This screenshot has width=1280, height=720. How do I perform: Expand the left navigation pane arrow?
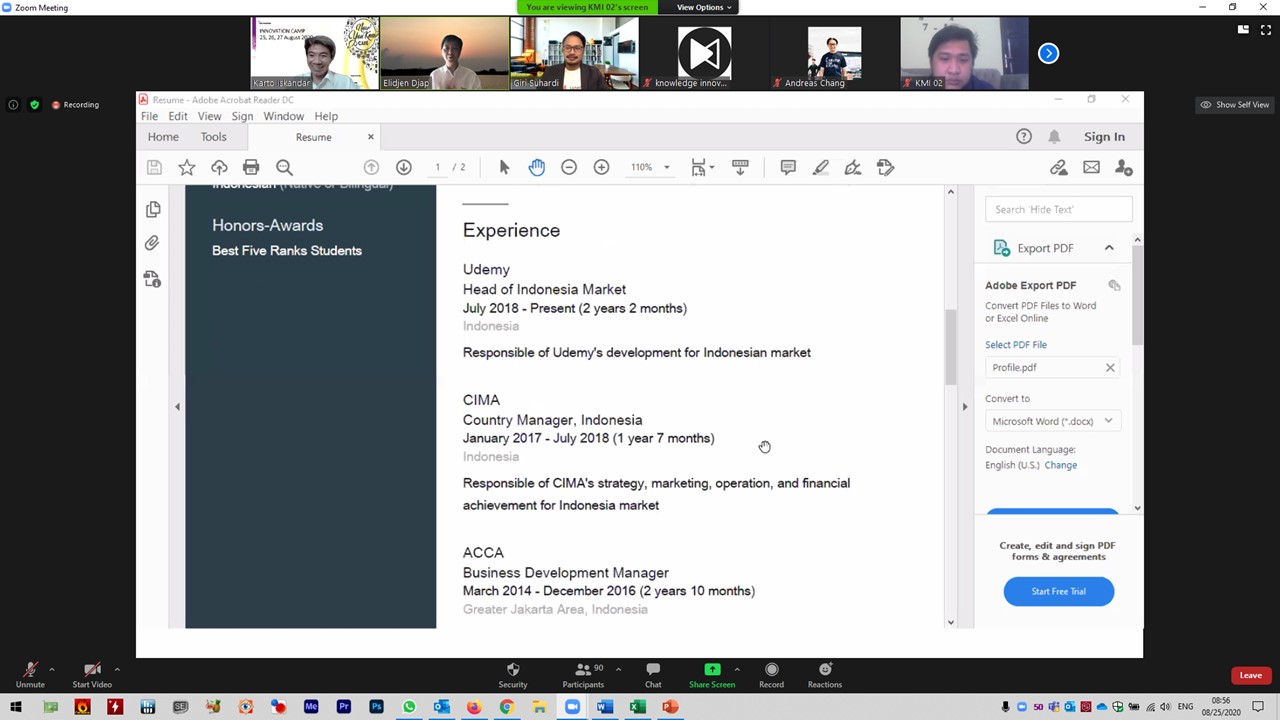tap(177, 406)
